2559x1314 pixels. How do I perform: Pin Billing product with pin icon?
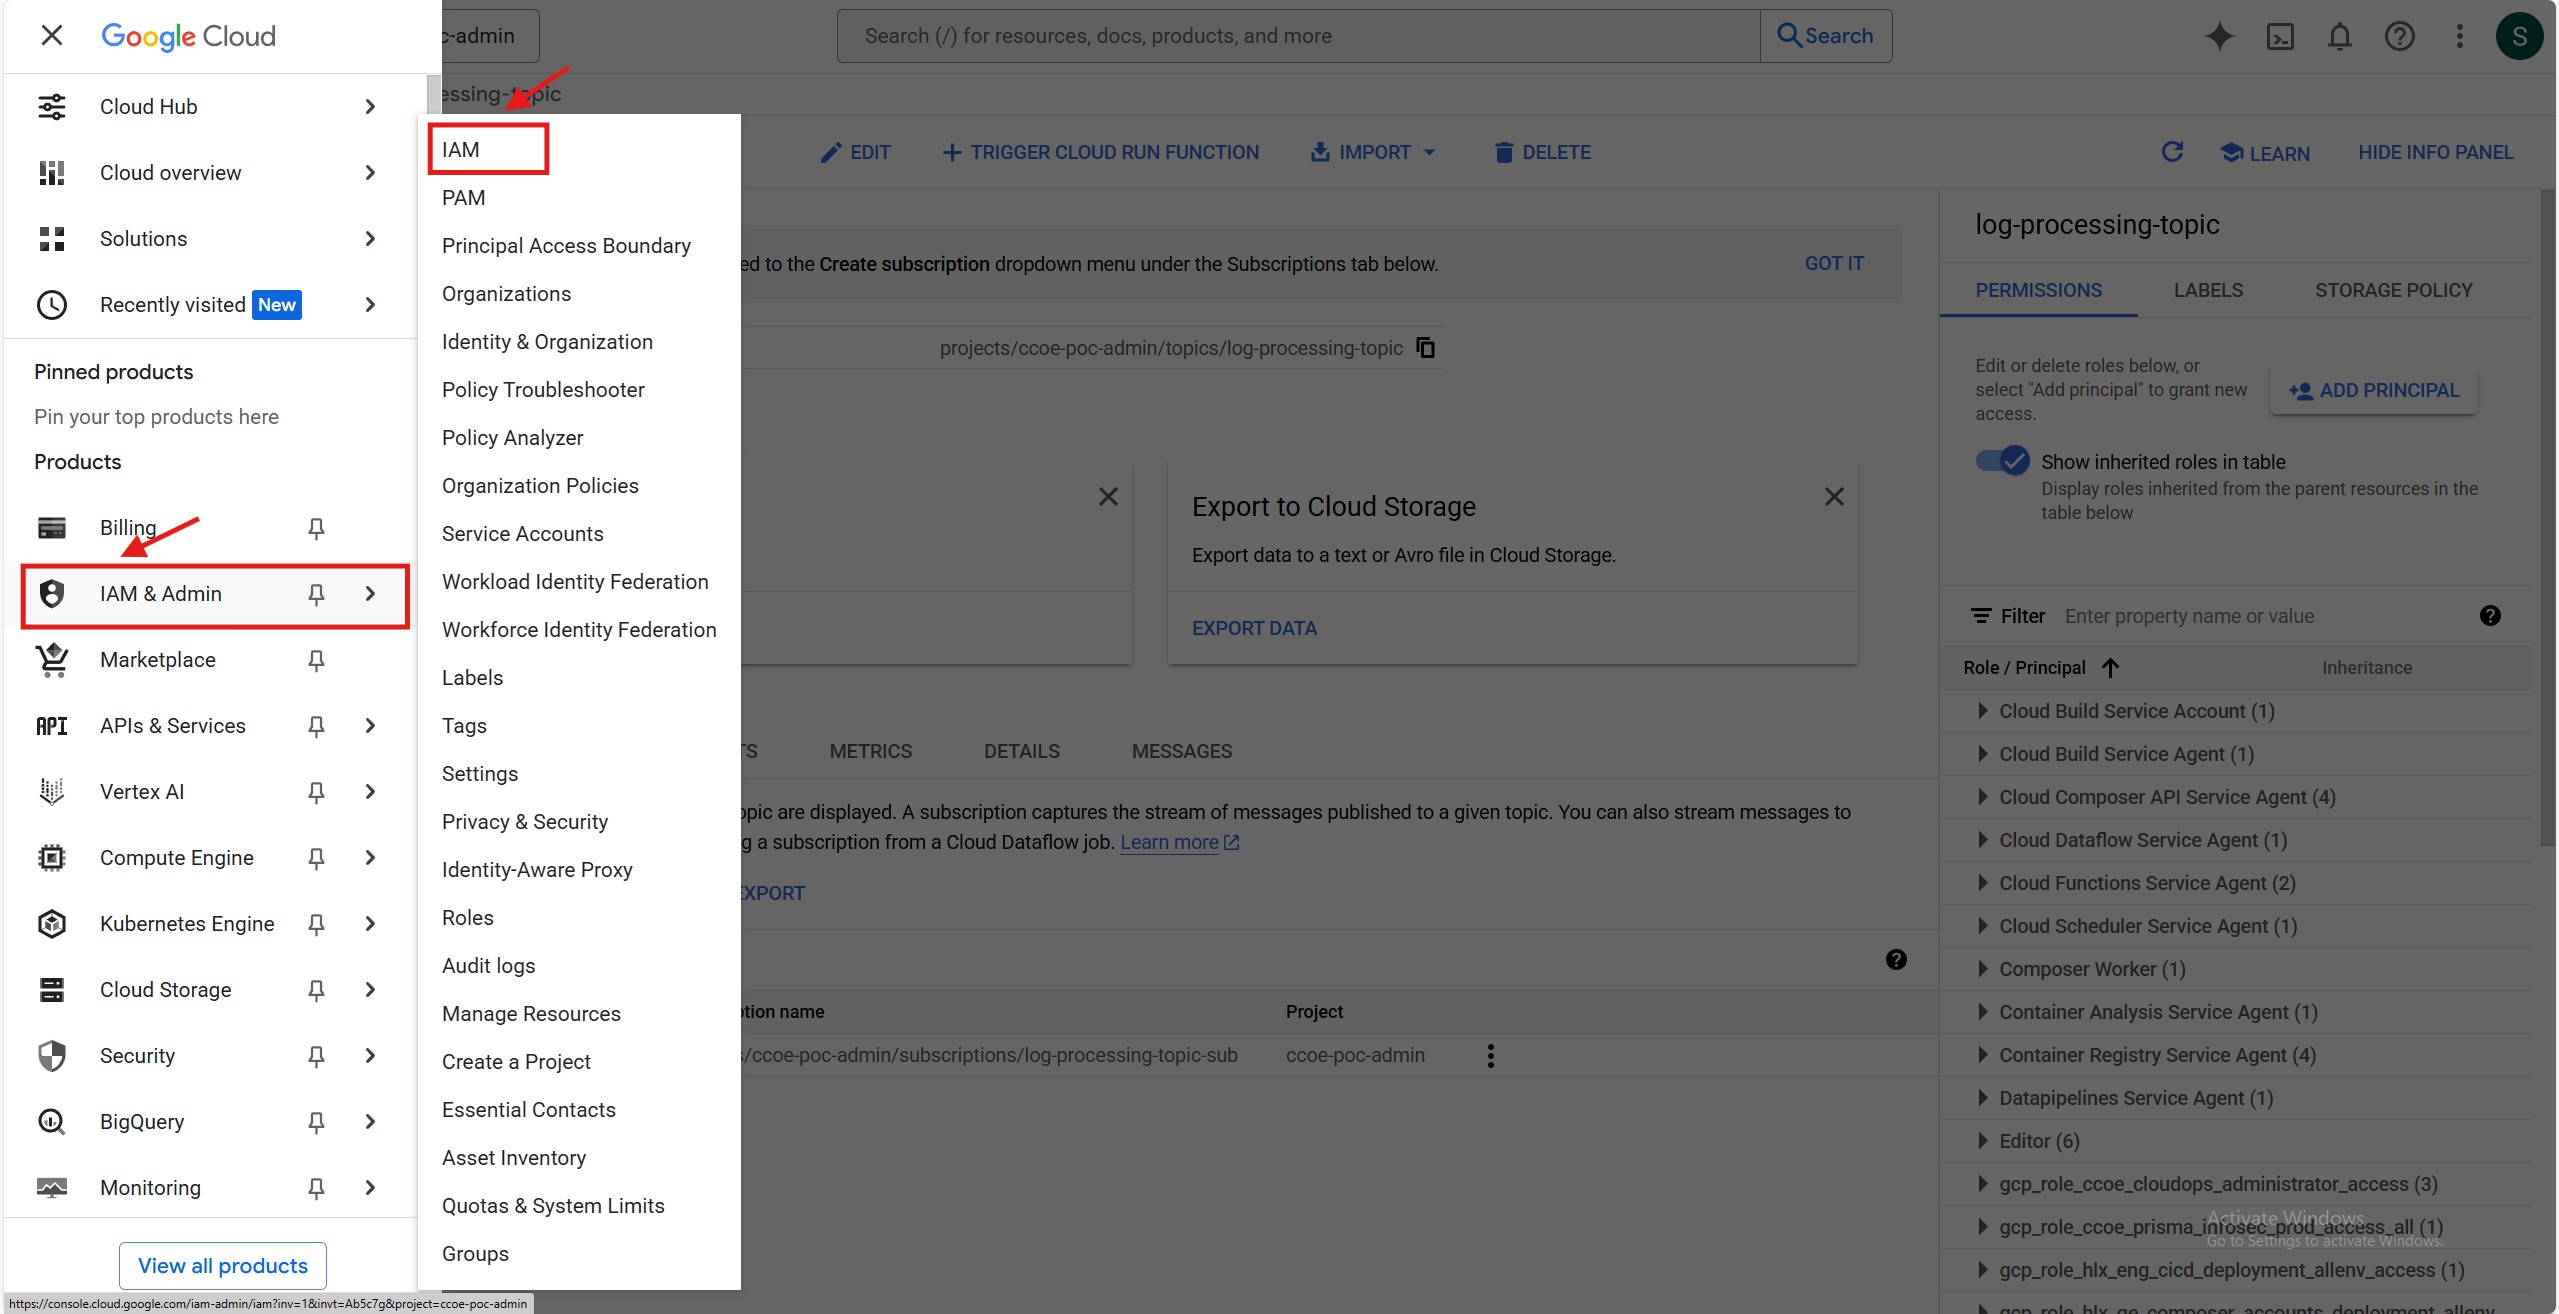click(316, 528)
